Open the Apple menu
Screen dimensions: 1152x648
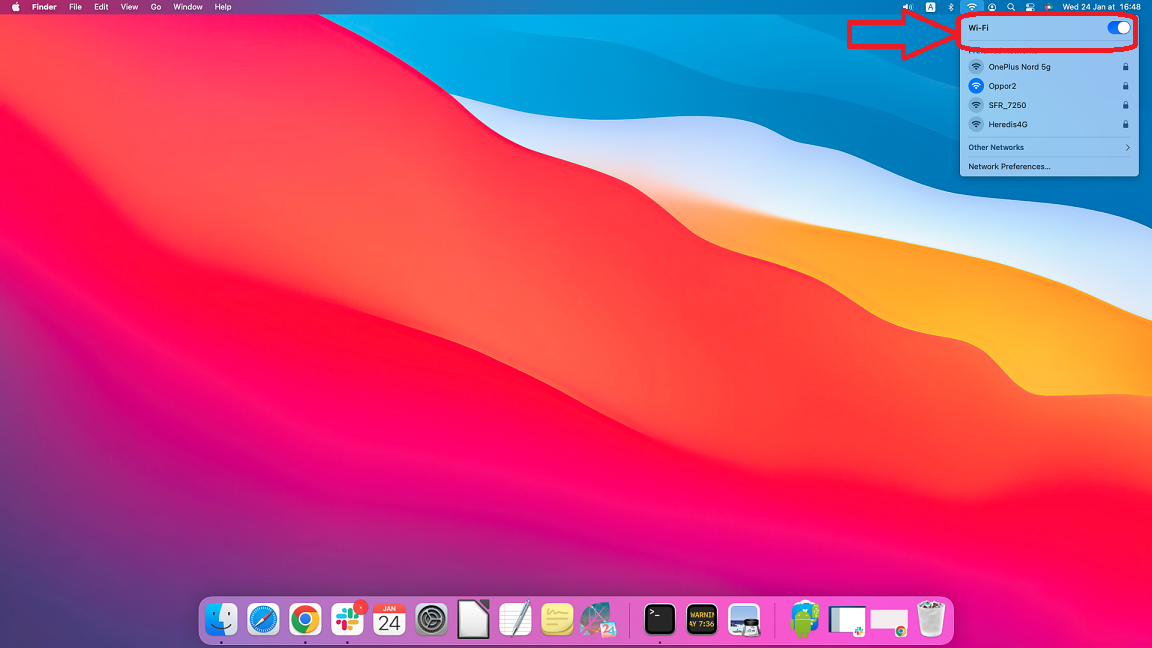tap(15, 7)
